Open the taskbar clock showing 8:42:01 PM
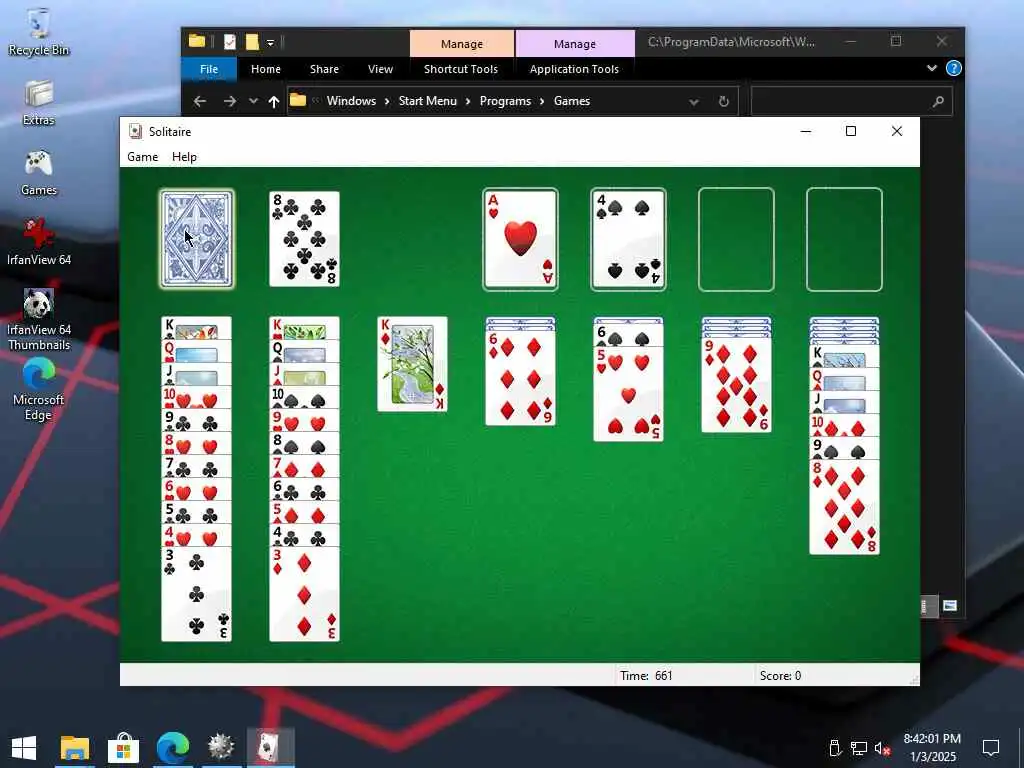1024x768 pixels. tap(932, 748)
